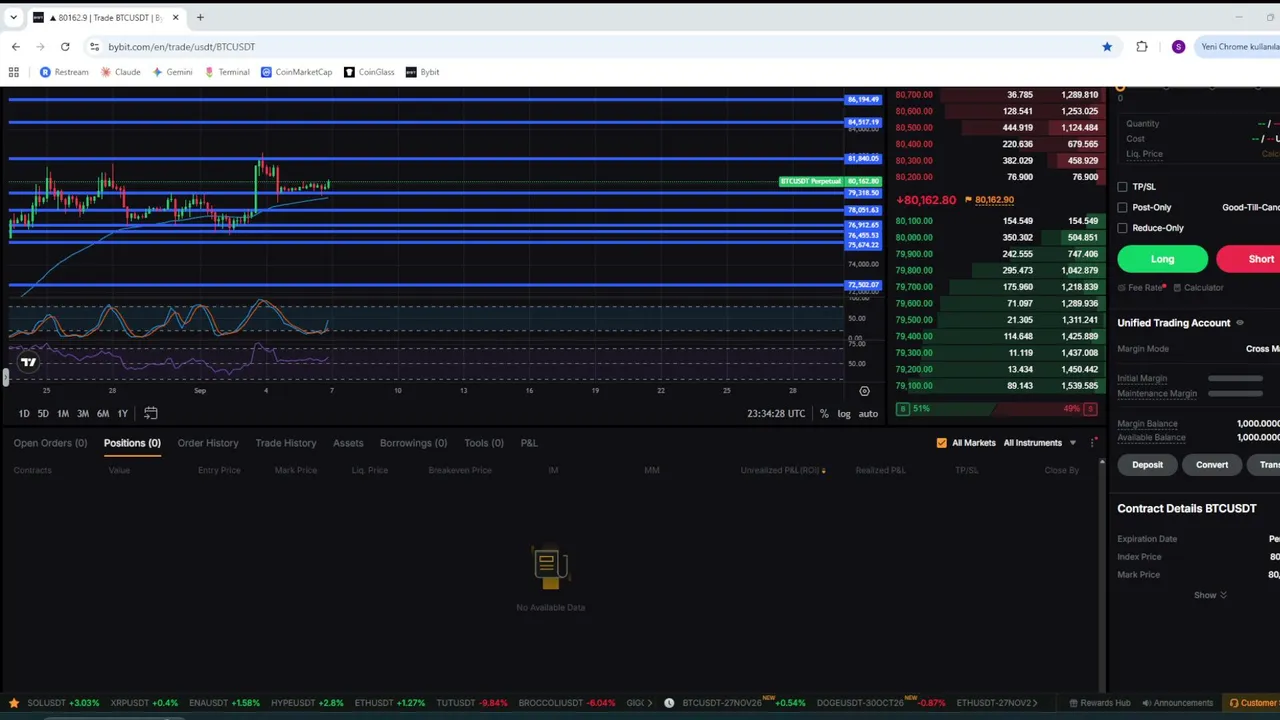
Task: Open the Calculator tool
Action: tap(1198, 288)
